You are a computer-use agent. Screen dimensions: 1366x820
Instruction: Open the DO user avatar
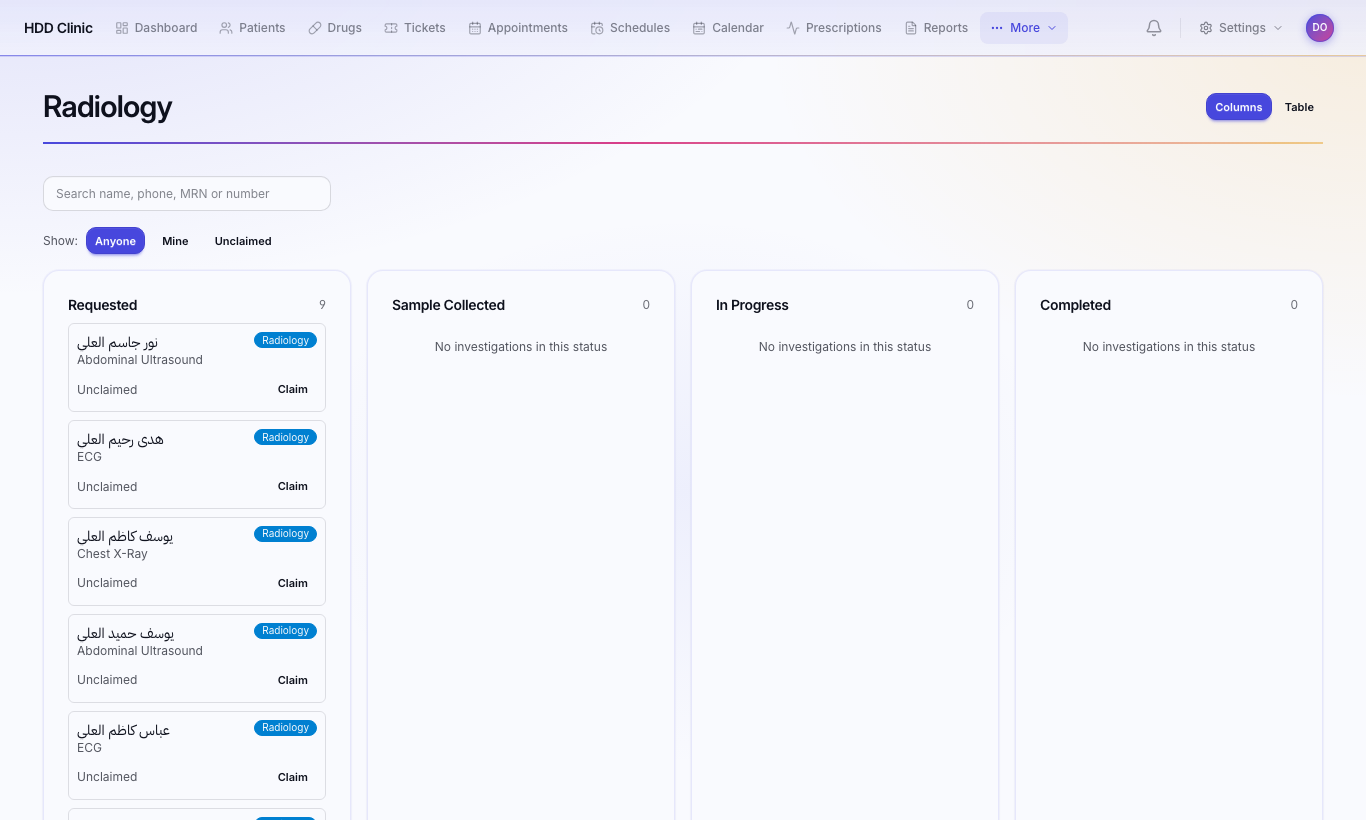[x=1320, y=28]
